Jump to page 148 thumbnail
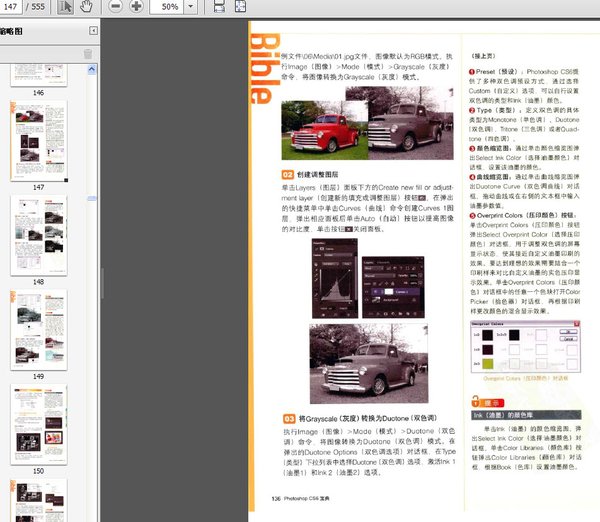This screenshot has width=600, height=522. (x=38, y=234)
